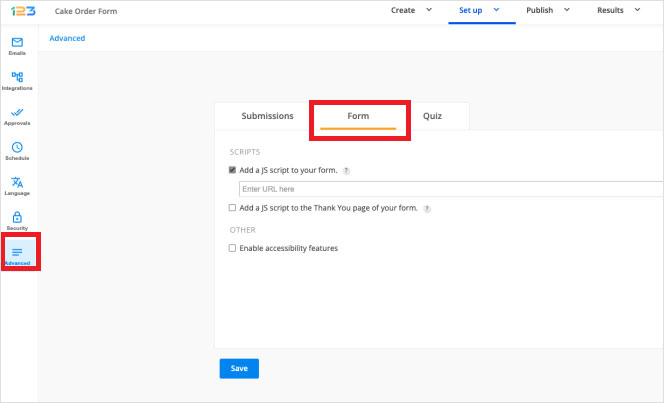Open the Publish menu

(x=540, y=10)
